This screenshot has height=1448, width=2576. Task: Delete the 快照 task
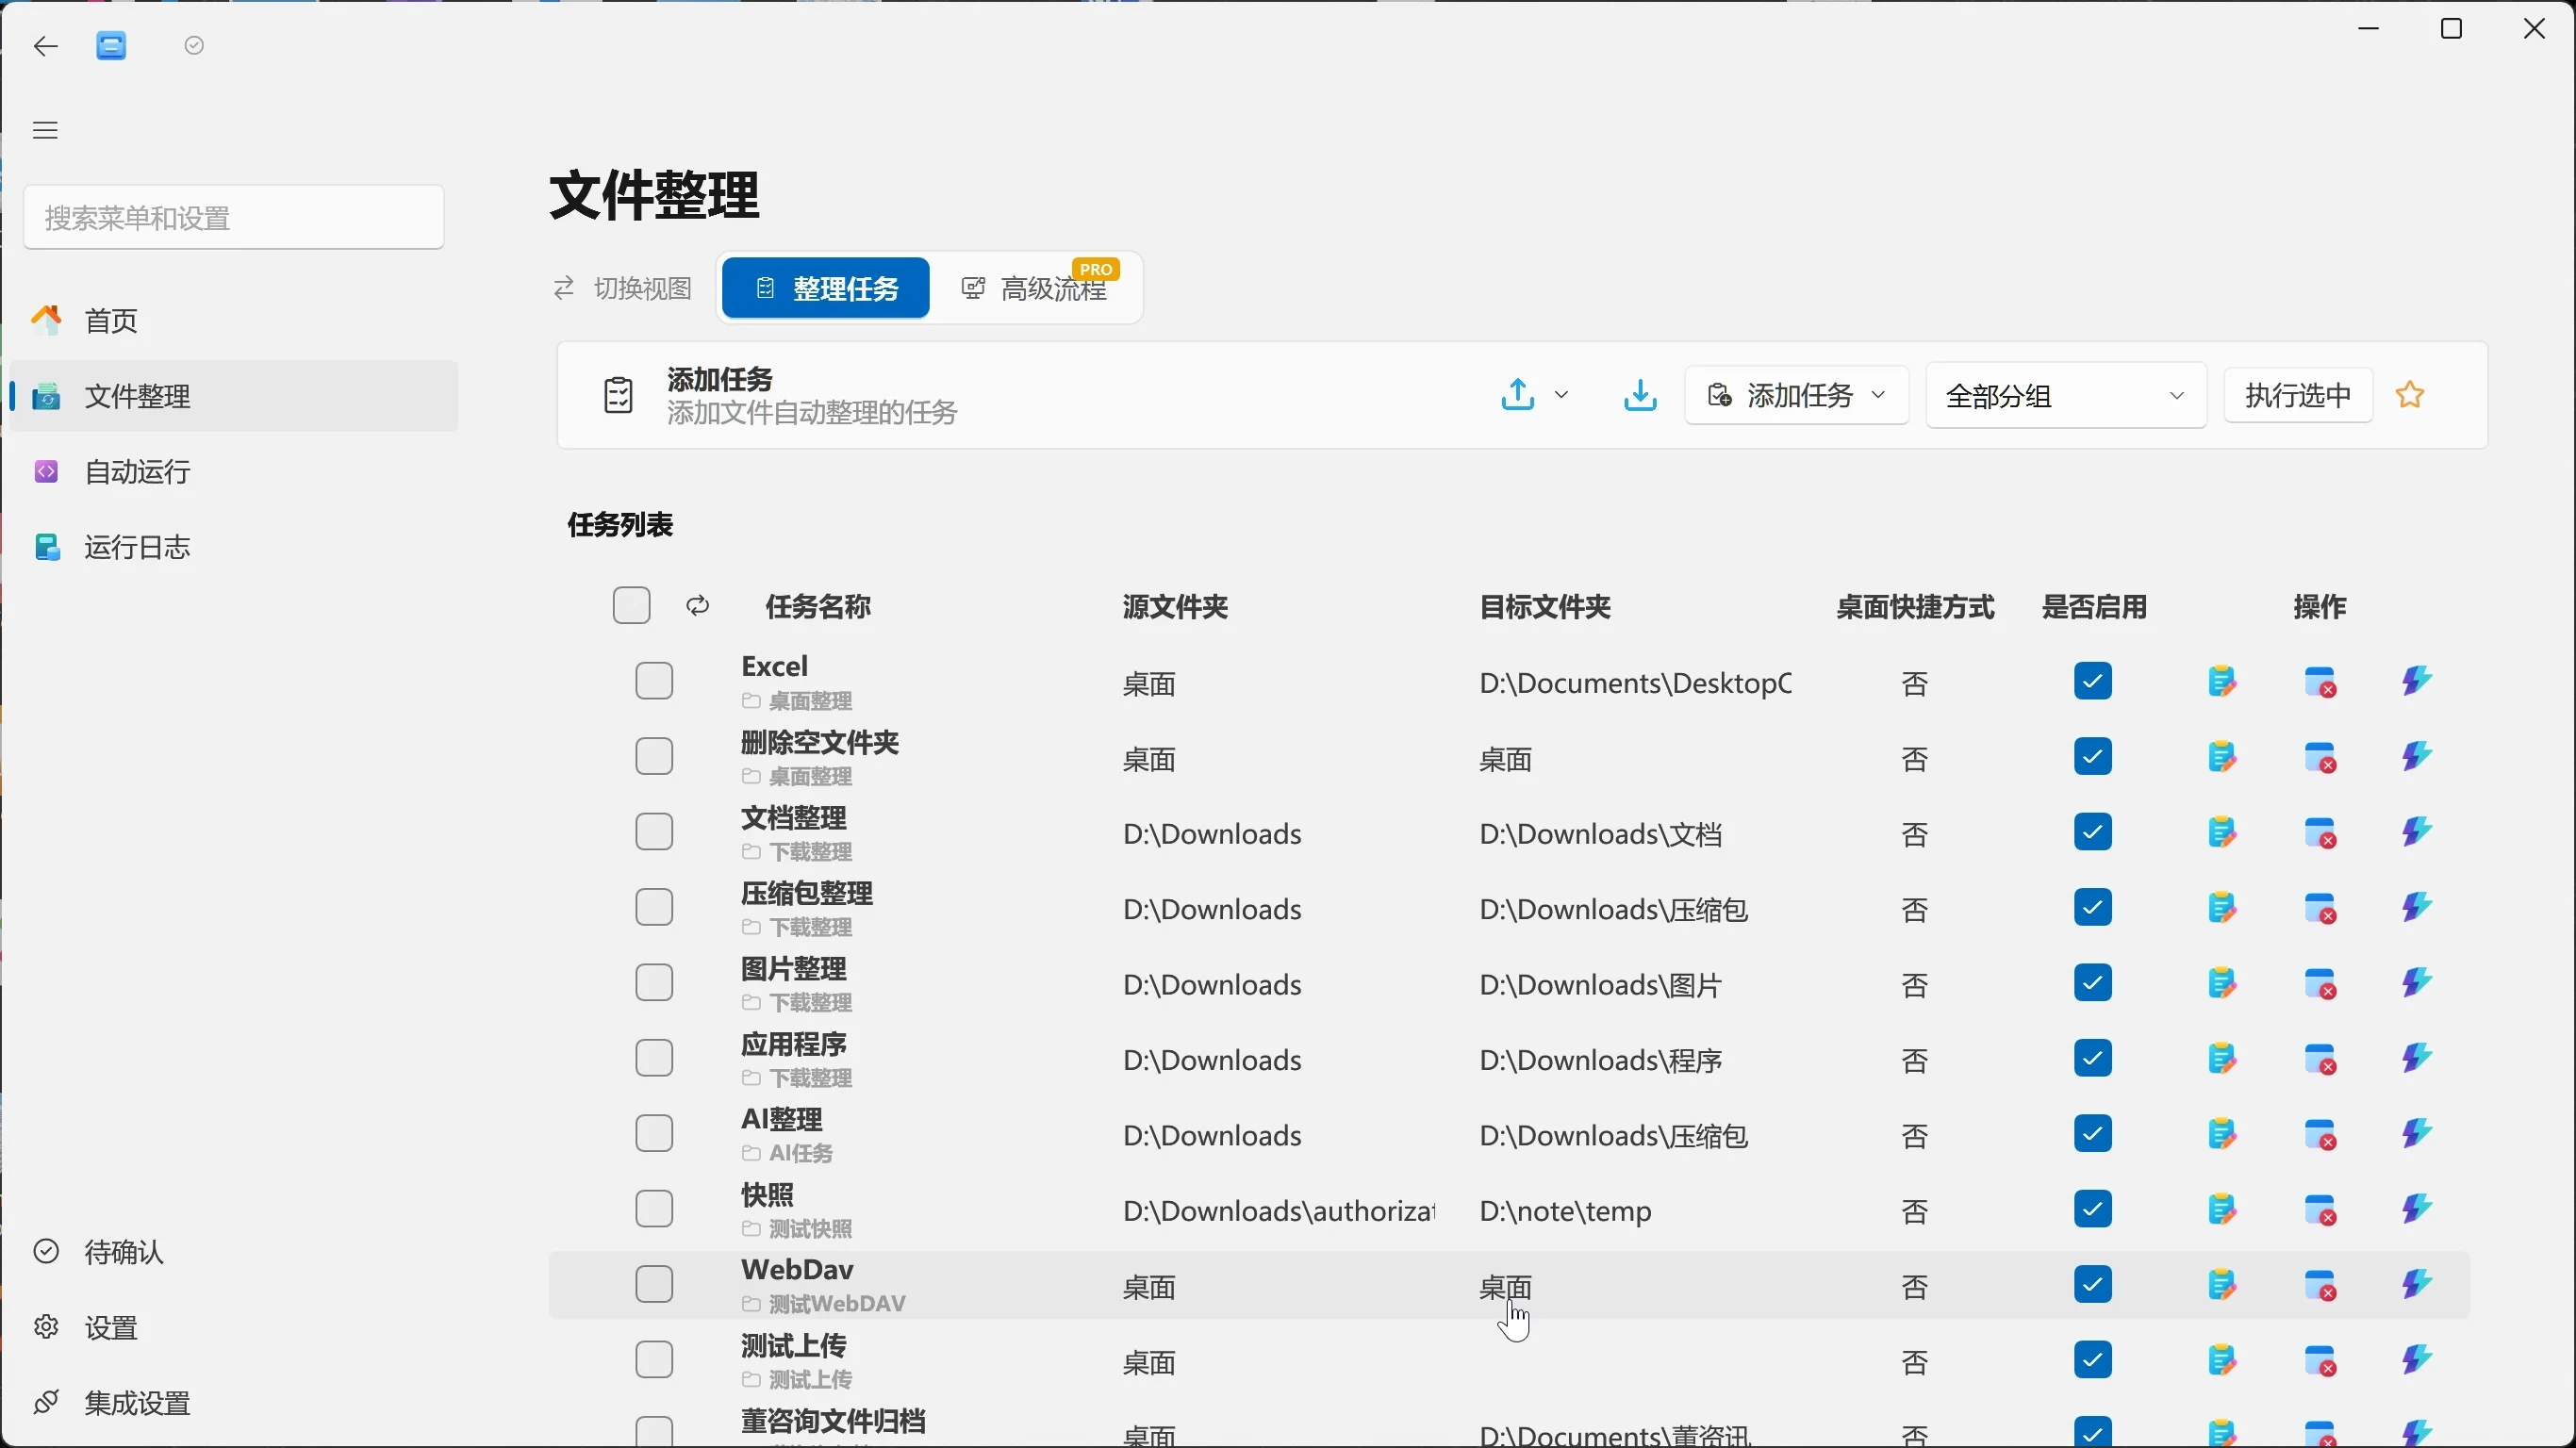click(x=2321, y=1210)
